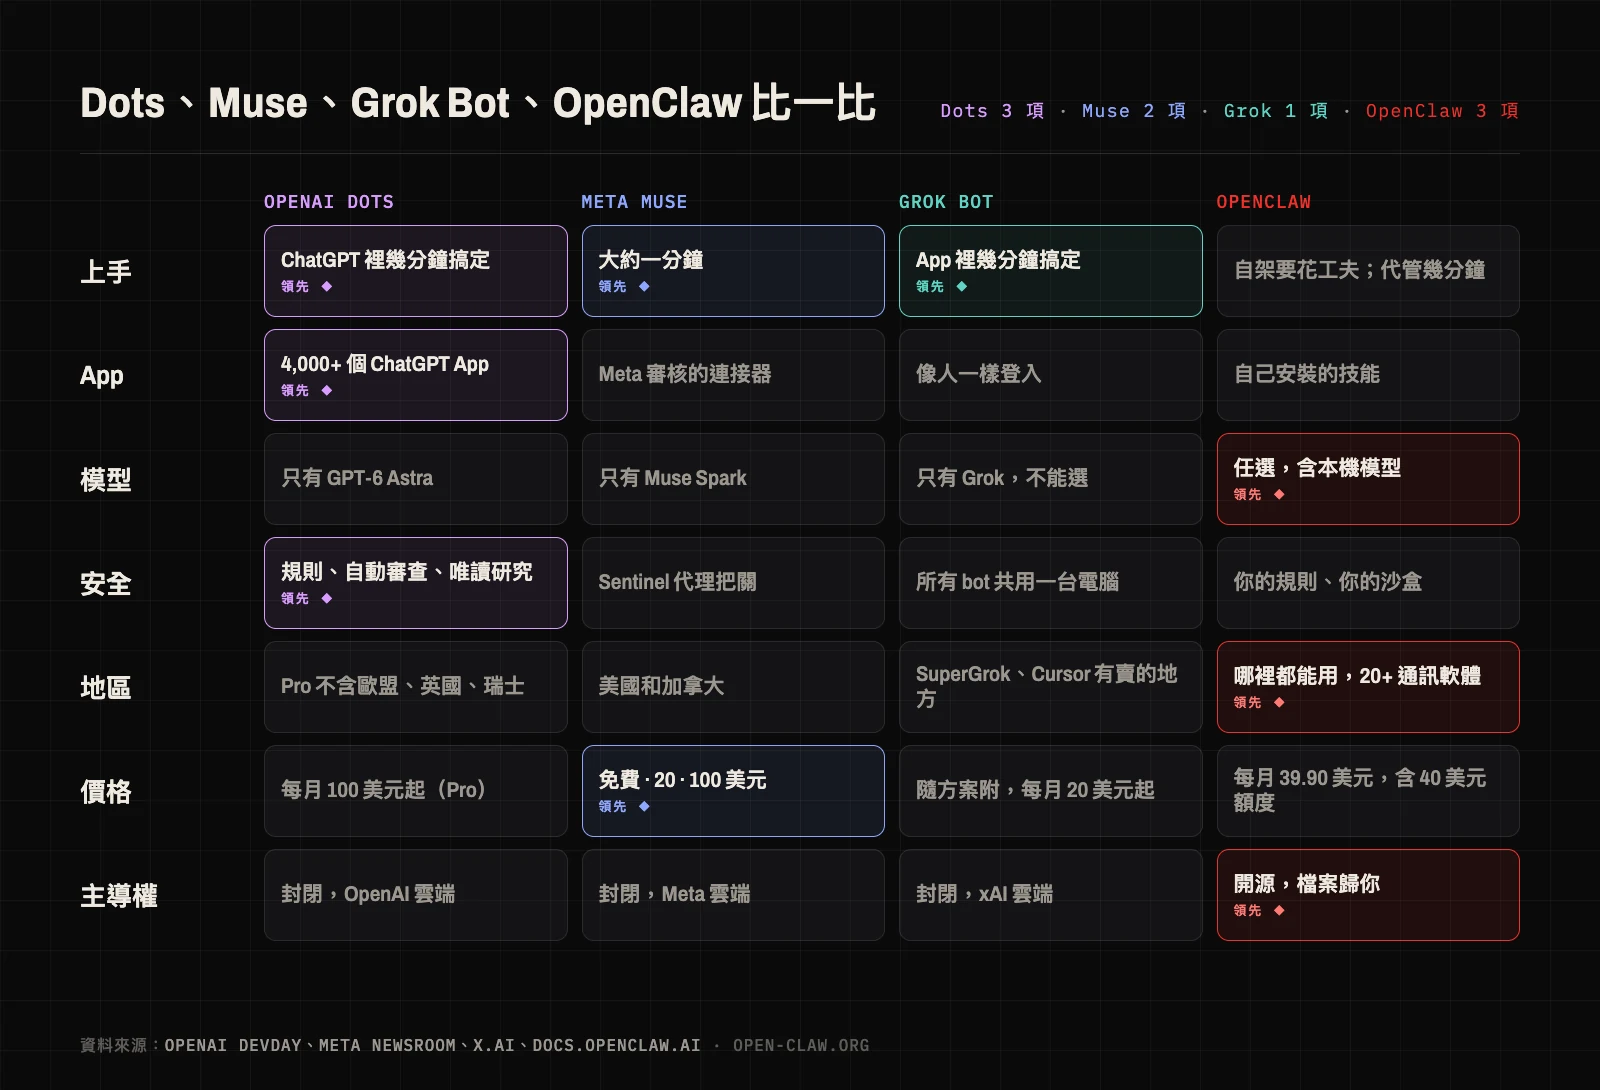Image resolution: width=1600 pixels, height=1090 pixels.
Task: Click the SuperGrok、Cursor 有賣的地方 cell
Action: (x=1050, y=687)
